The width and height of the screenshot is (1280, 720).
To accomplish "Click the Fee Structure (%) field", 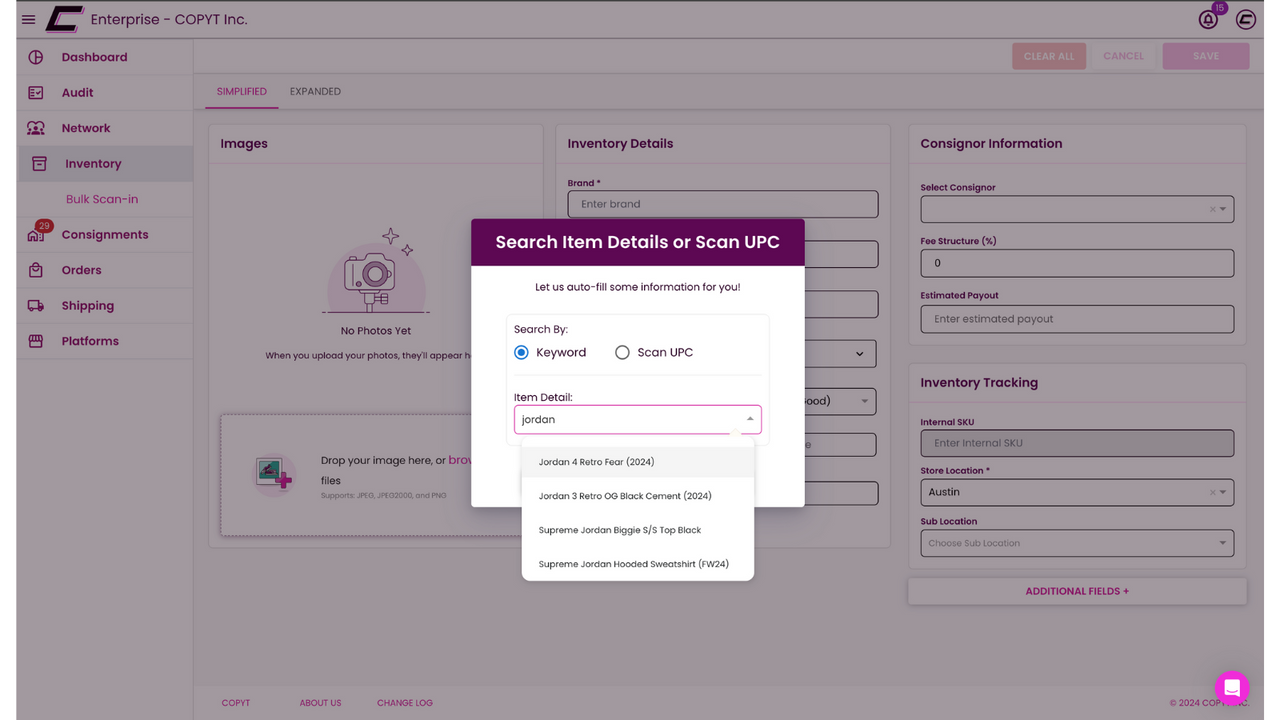I will [x=1077, y=263].
